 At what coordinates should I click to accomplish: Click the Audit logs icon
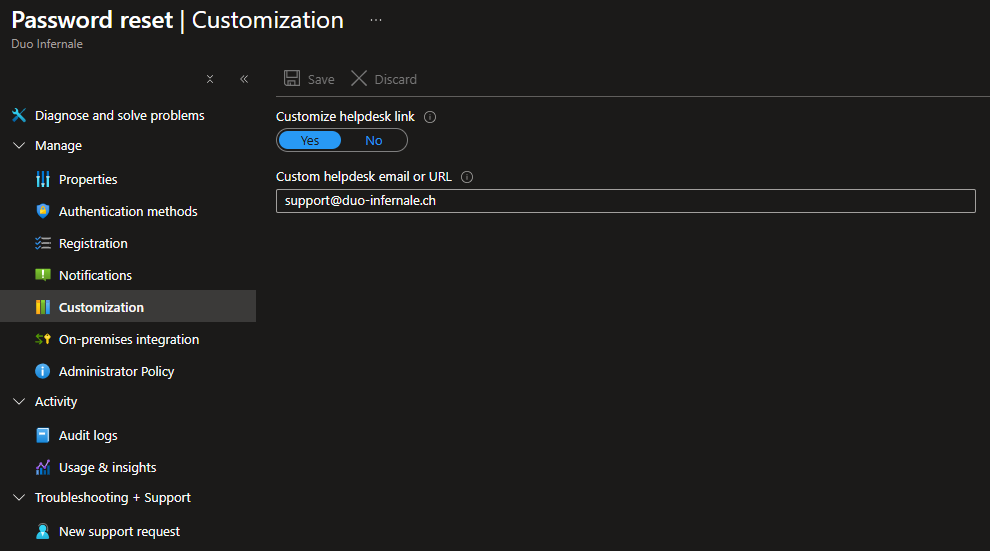tap(42, 436)
